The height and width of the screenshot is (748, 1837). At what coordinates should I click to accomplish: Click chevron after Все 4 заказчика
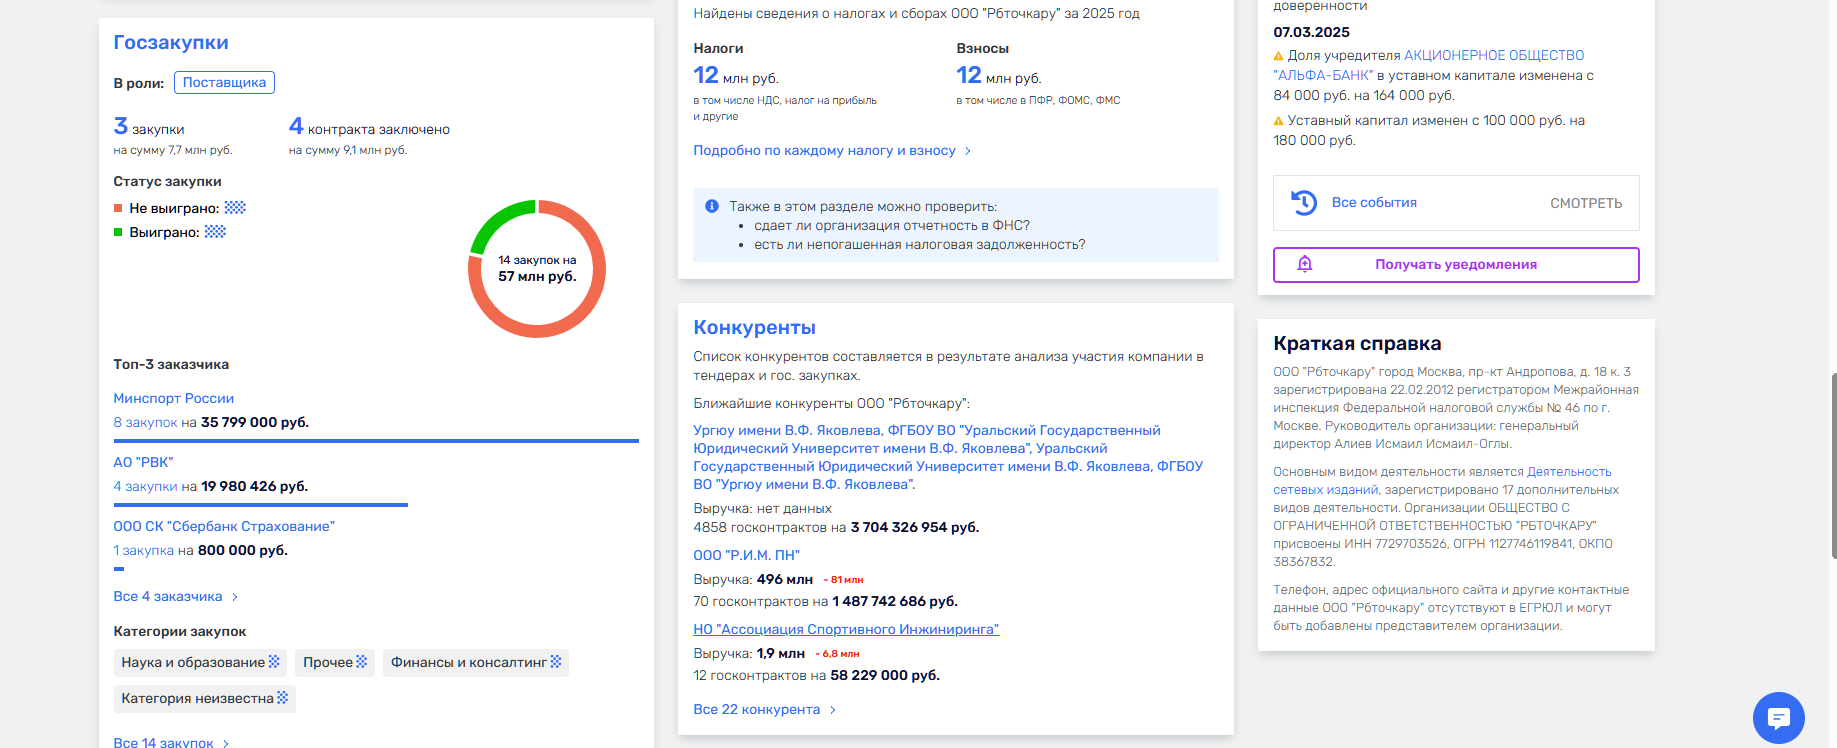click(x=235, y=597)
